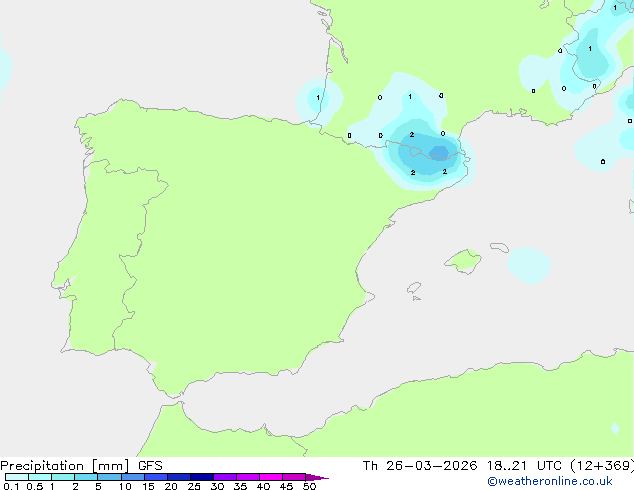Screen dimensions: 634x490
Task: Click the 0.5–1 mm legend swatch
Action: coord(40,477)
